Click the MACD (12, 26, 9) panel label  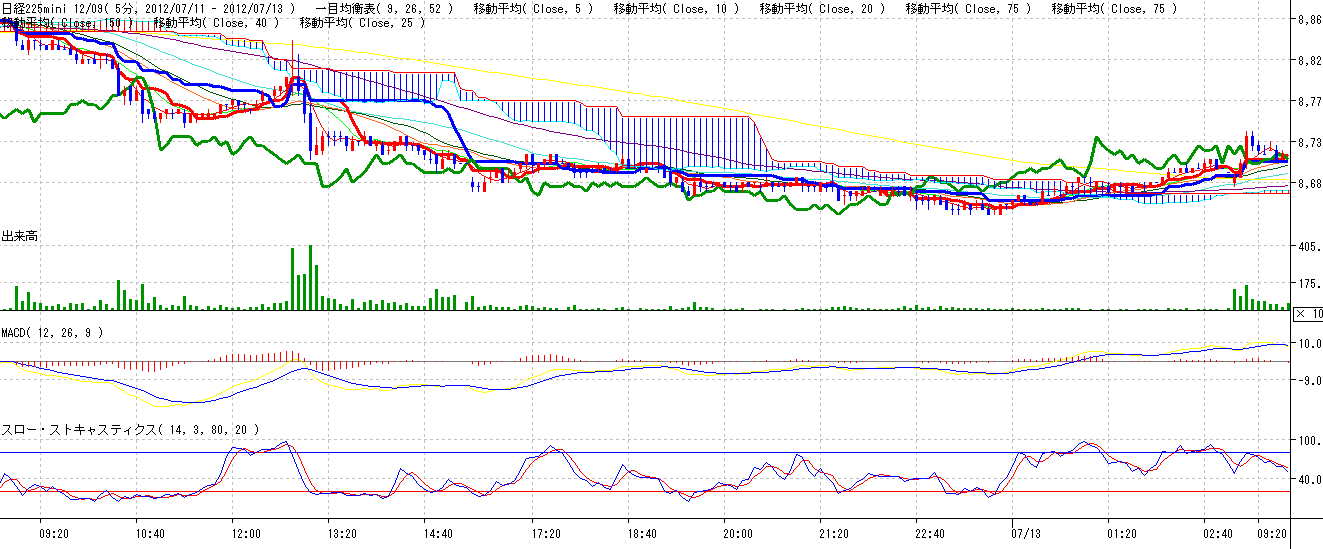[x=52, y=331]
